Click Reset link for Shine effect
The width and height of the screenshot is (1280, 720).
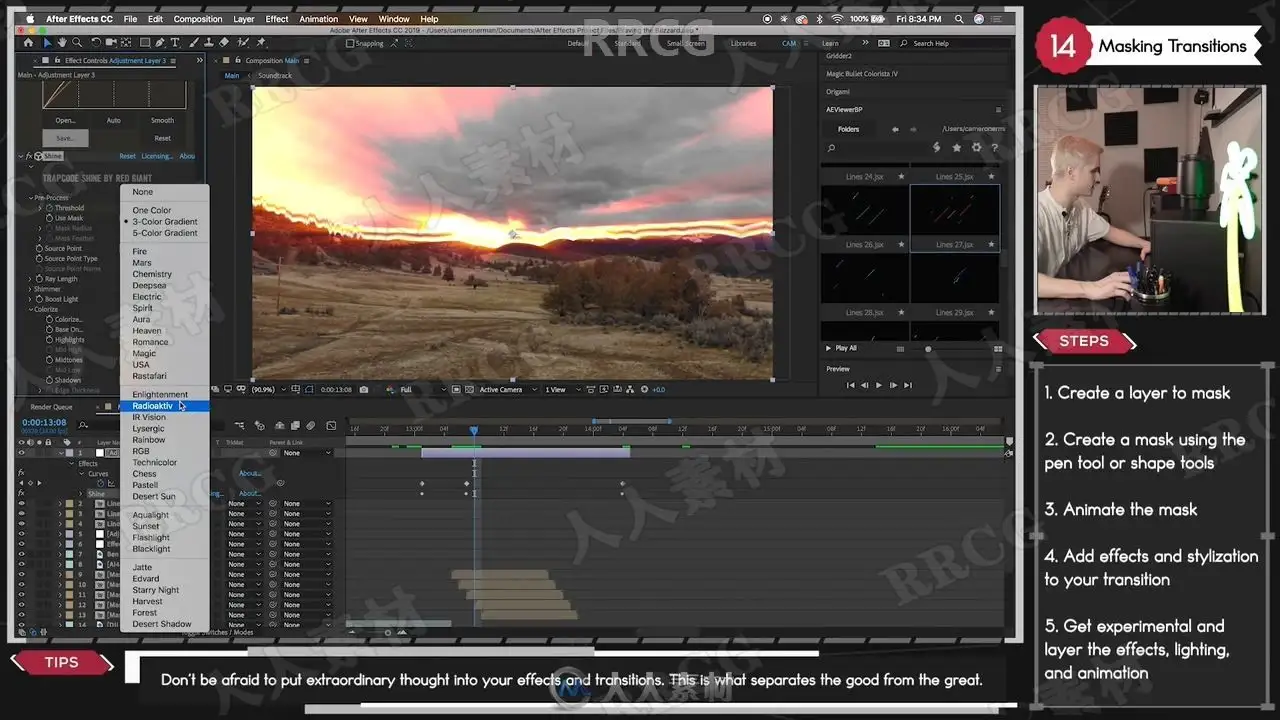pos(128,156)
